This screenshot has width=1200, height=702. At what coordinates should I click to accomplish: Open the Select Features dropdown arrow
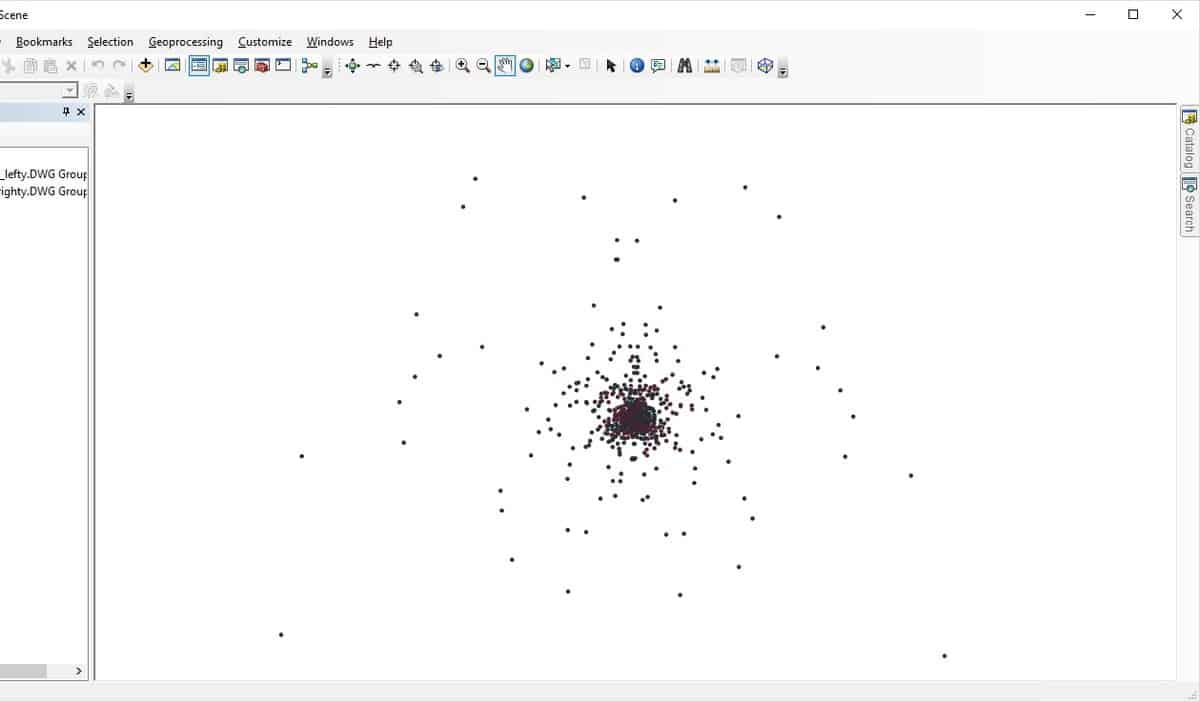(567, 66)
